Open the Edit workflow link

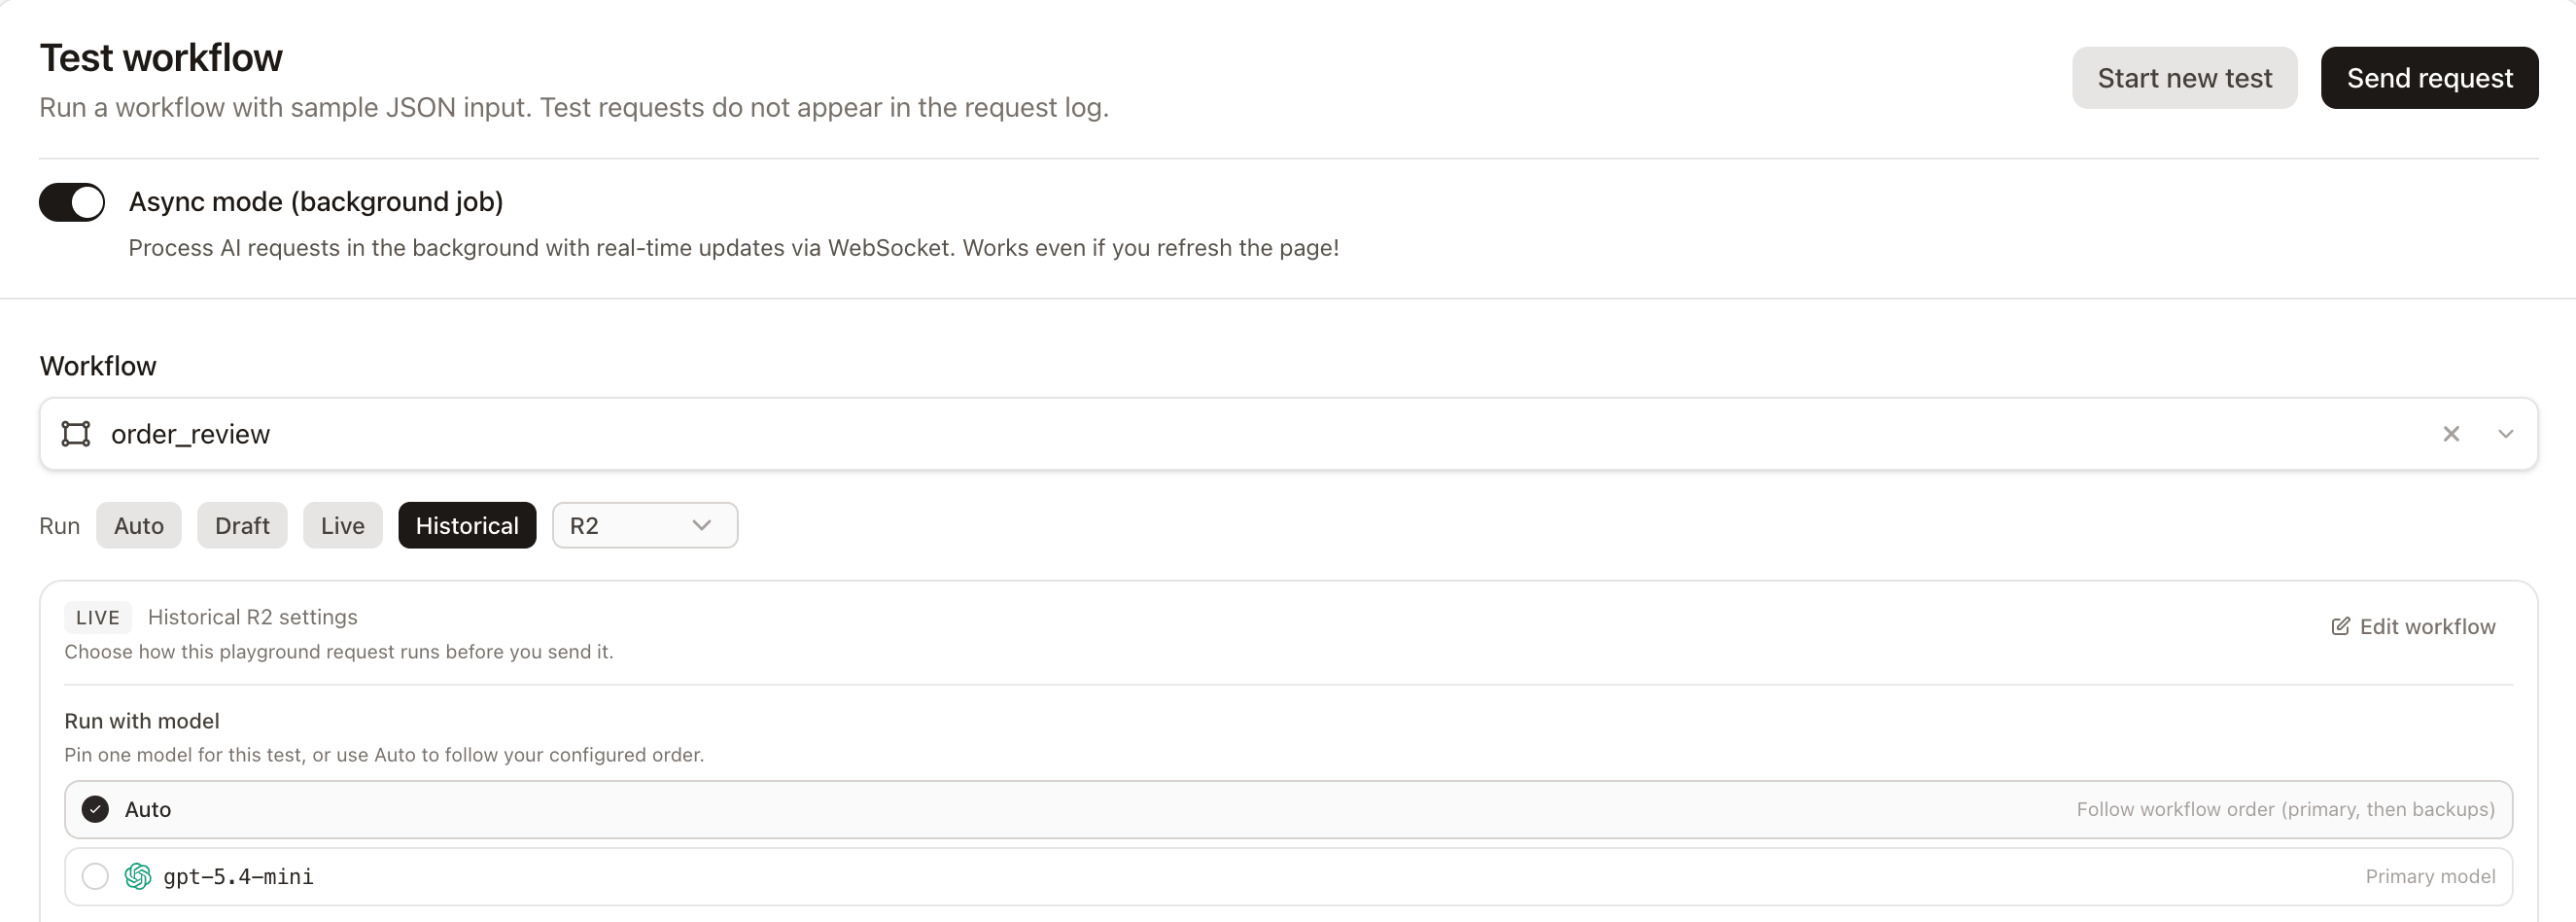click(x=2413, y=627)
